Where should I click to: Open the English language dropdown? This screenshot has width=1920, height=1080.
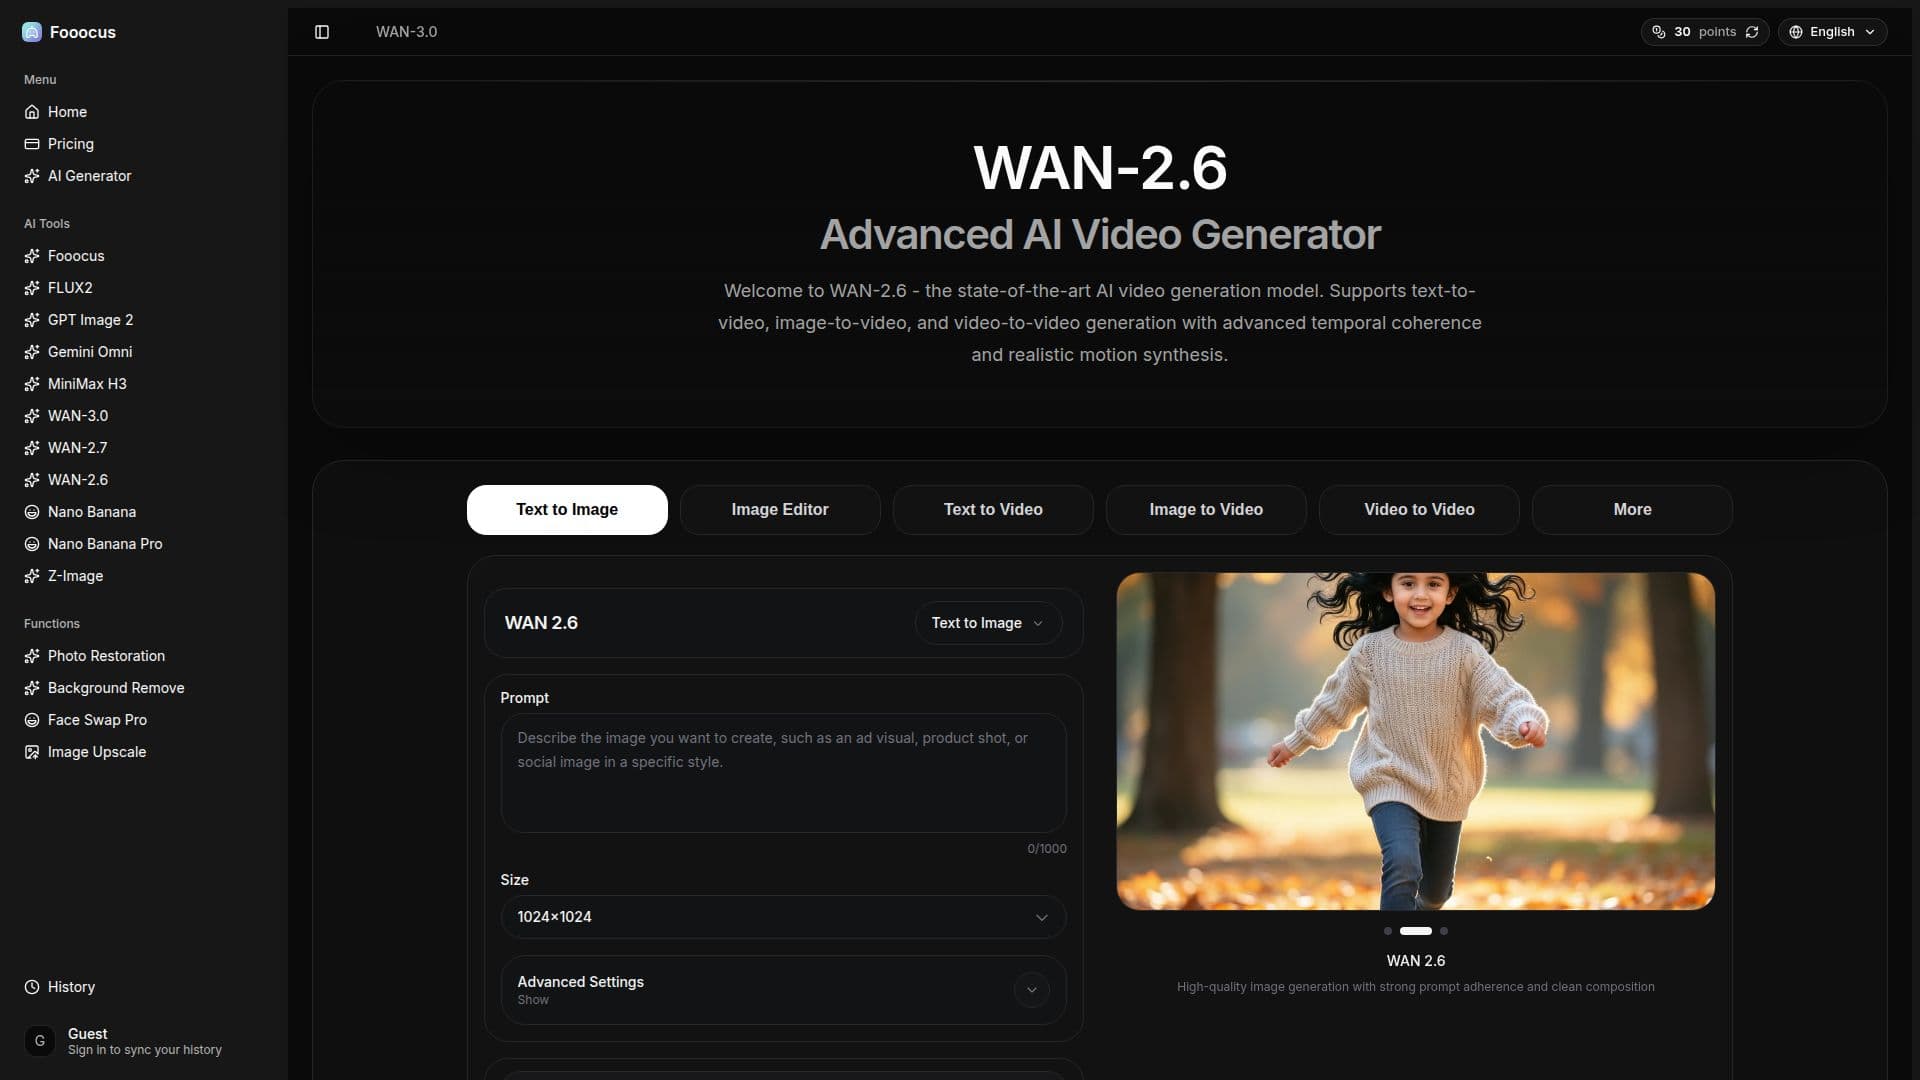coord(1833,32)
